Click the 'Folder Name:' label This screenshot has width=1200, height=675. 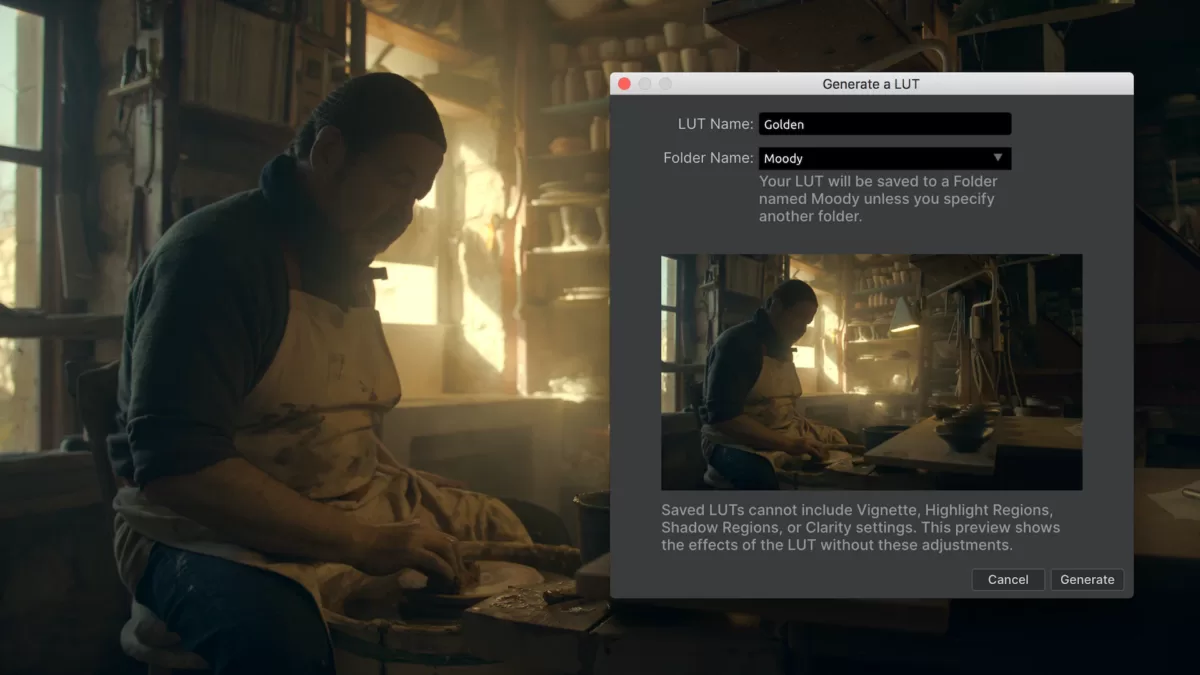click(708, 158)
